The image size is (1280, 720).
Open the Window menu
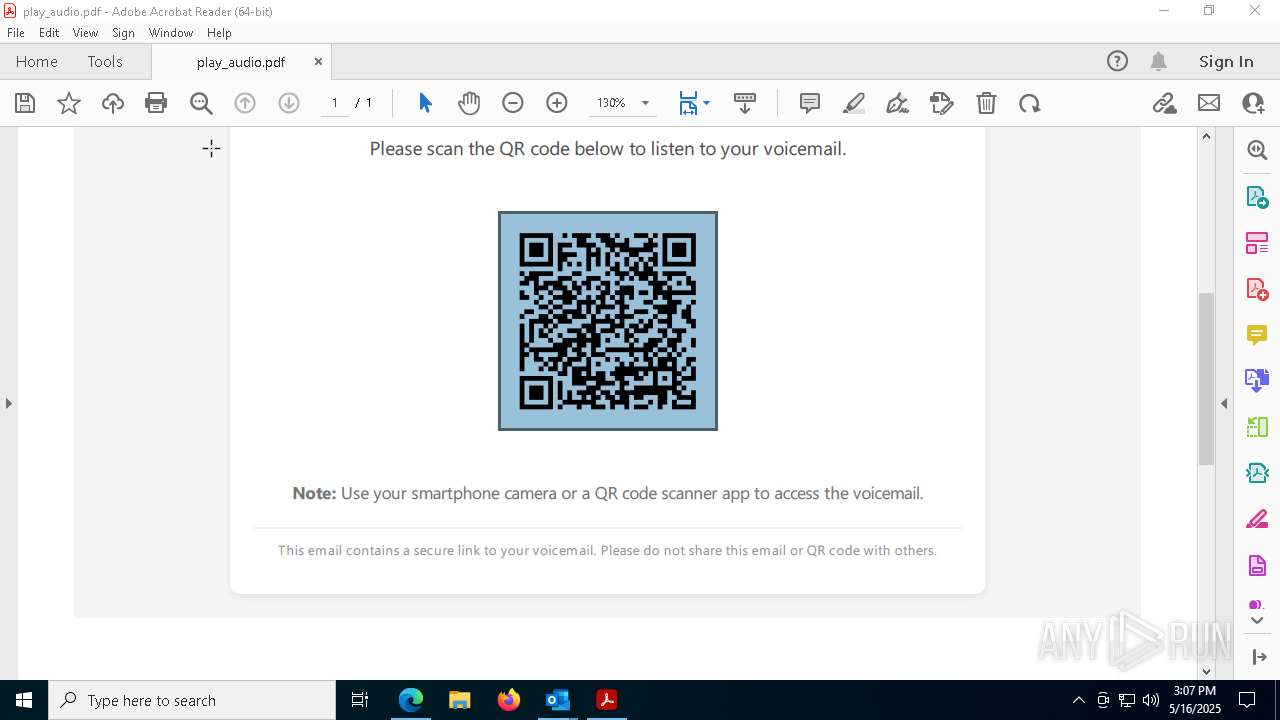[x=171, y=33]
